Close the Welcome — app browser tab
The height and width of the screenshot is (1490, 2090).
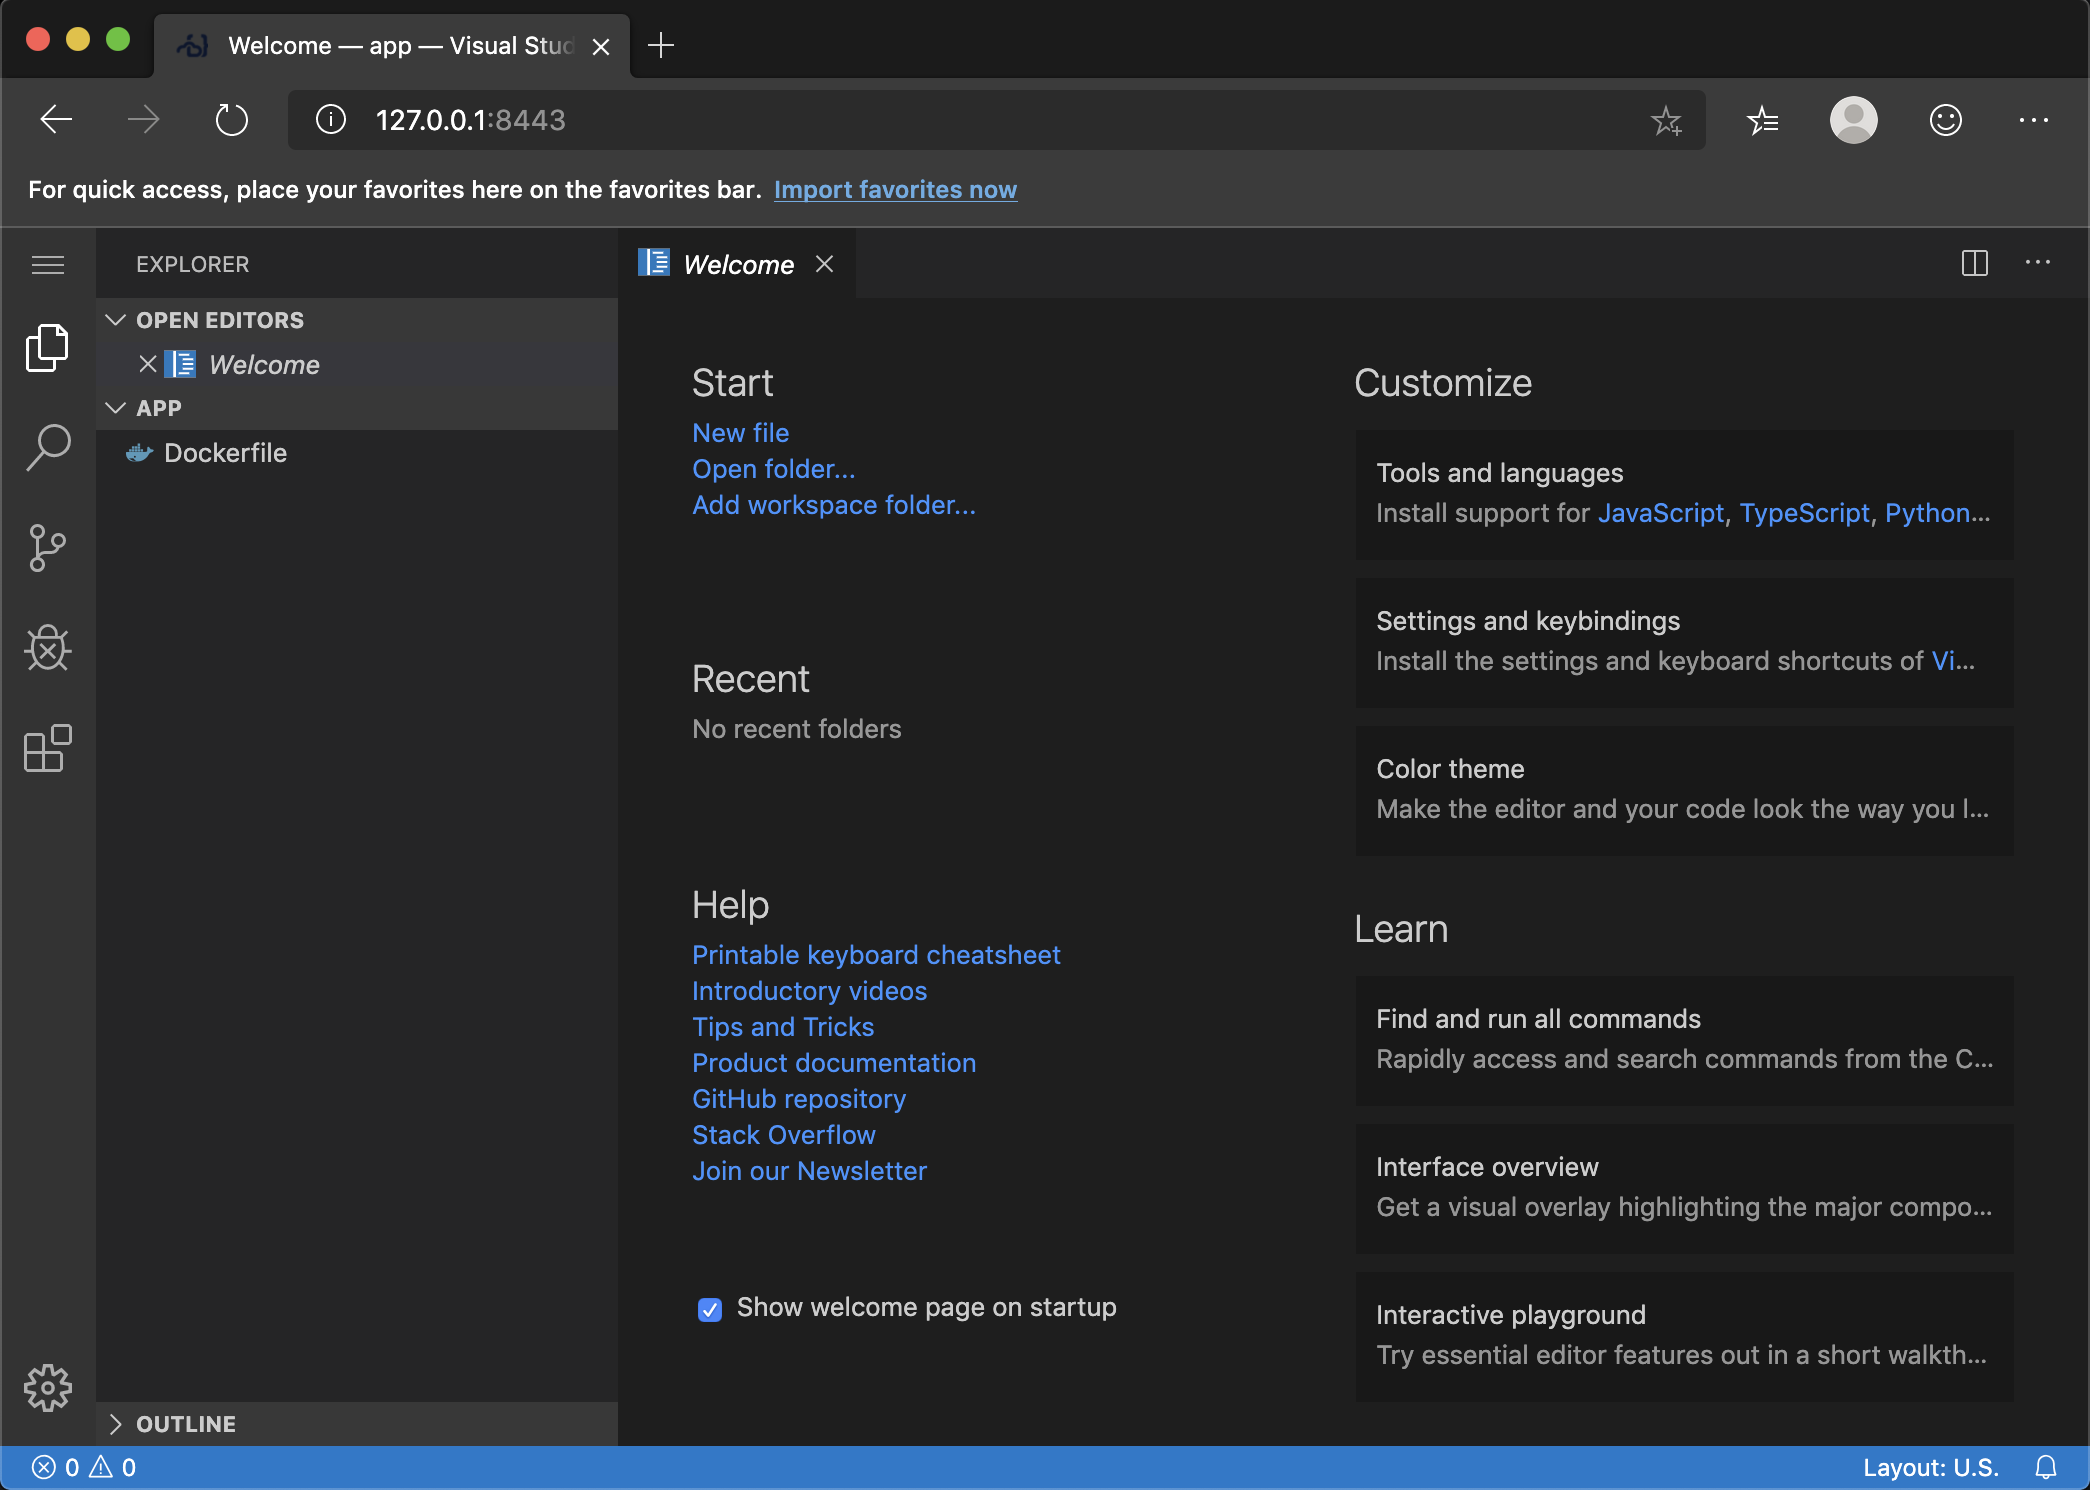pyautogui.click(x=601, y=47)
